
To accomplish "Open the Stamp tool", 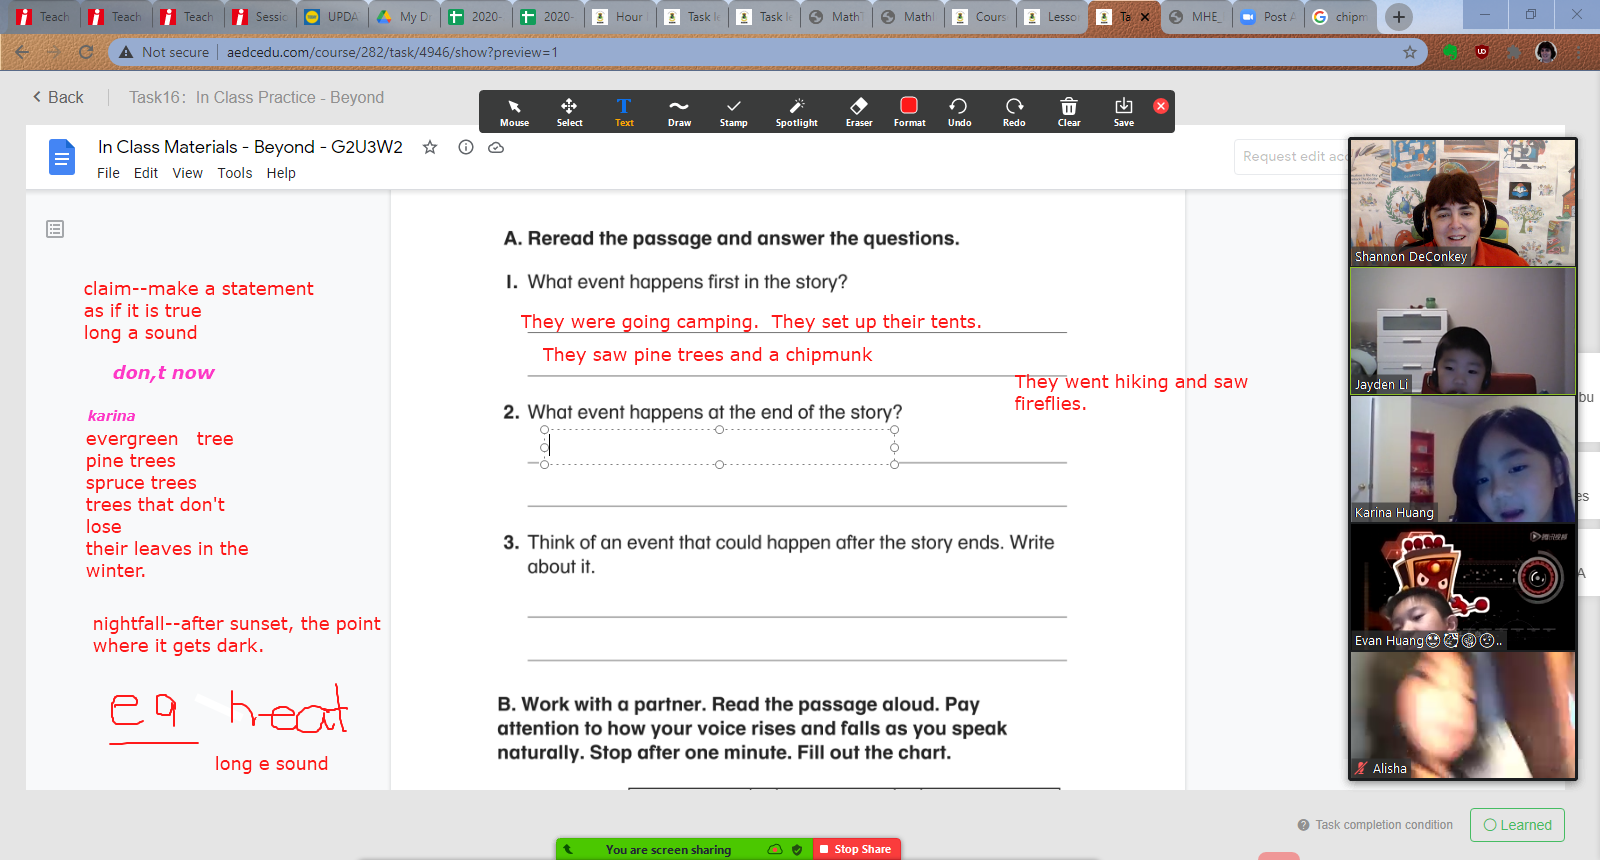I will coord(734,112).
